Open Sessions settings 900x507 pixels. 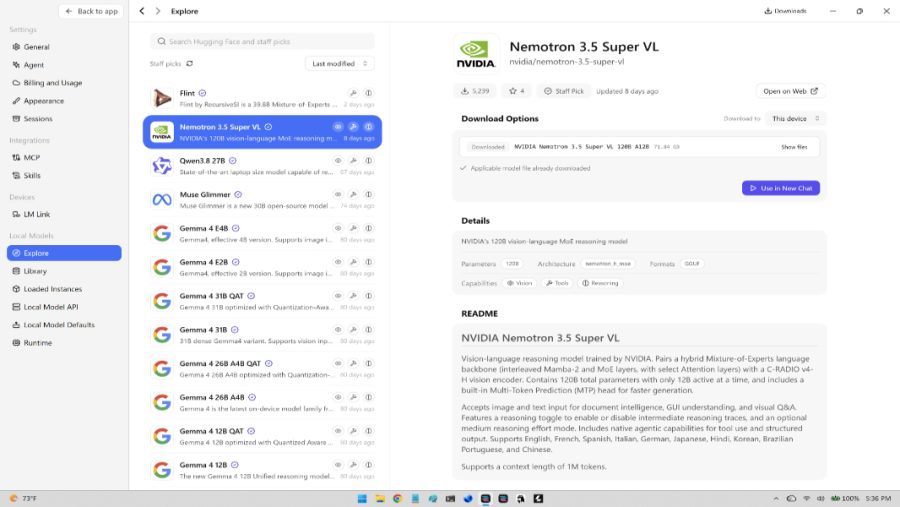coord(38,118)
